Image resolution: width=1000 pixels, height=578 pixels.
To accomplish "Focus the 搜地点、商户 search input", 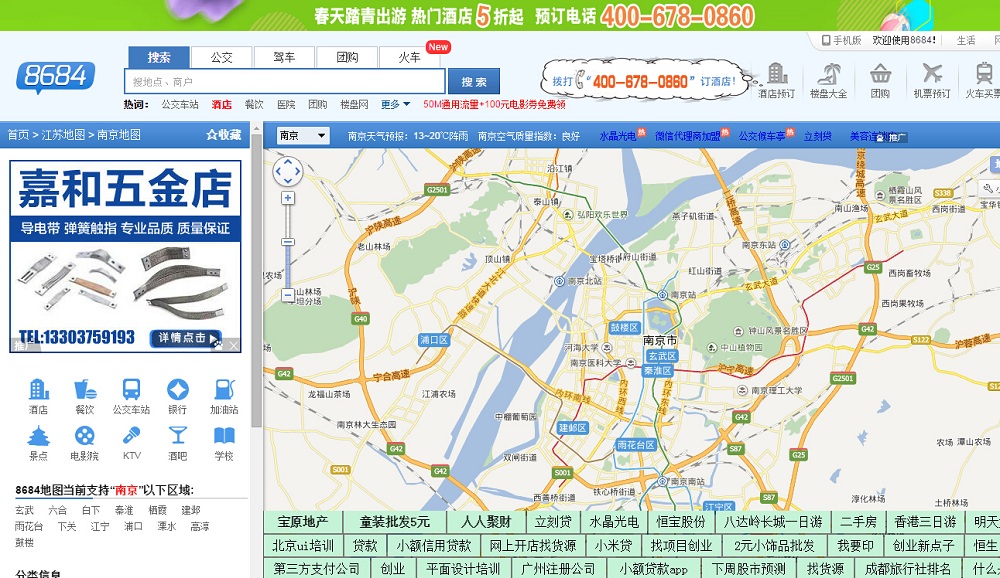I will point(284,82).
